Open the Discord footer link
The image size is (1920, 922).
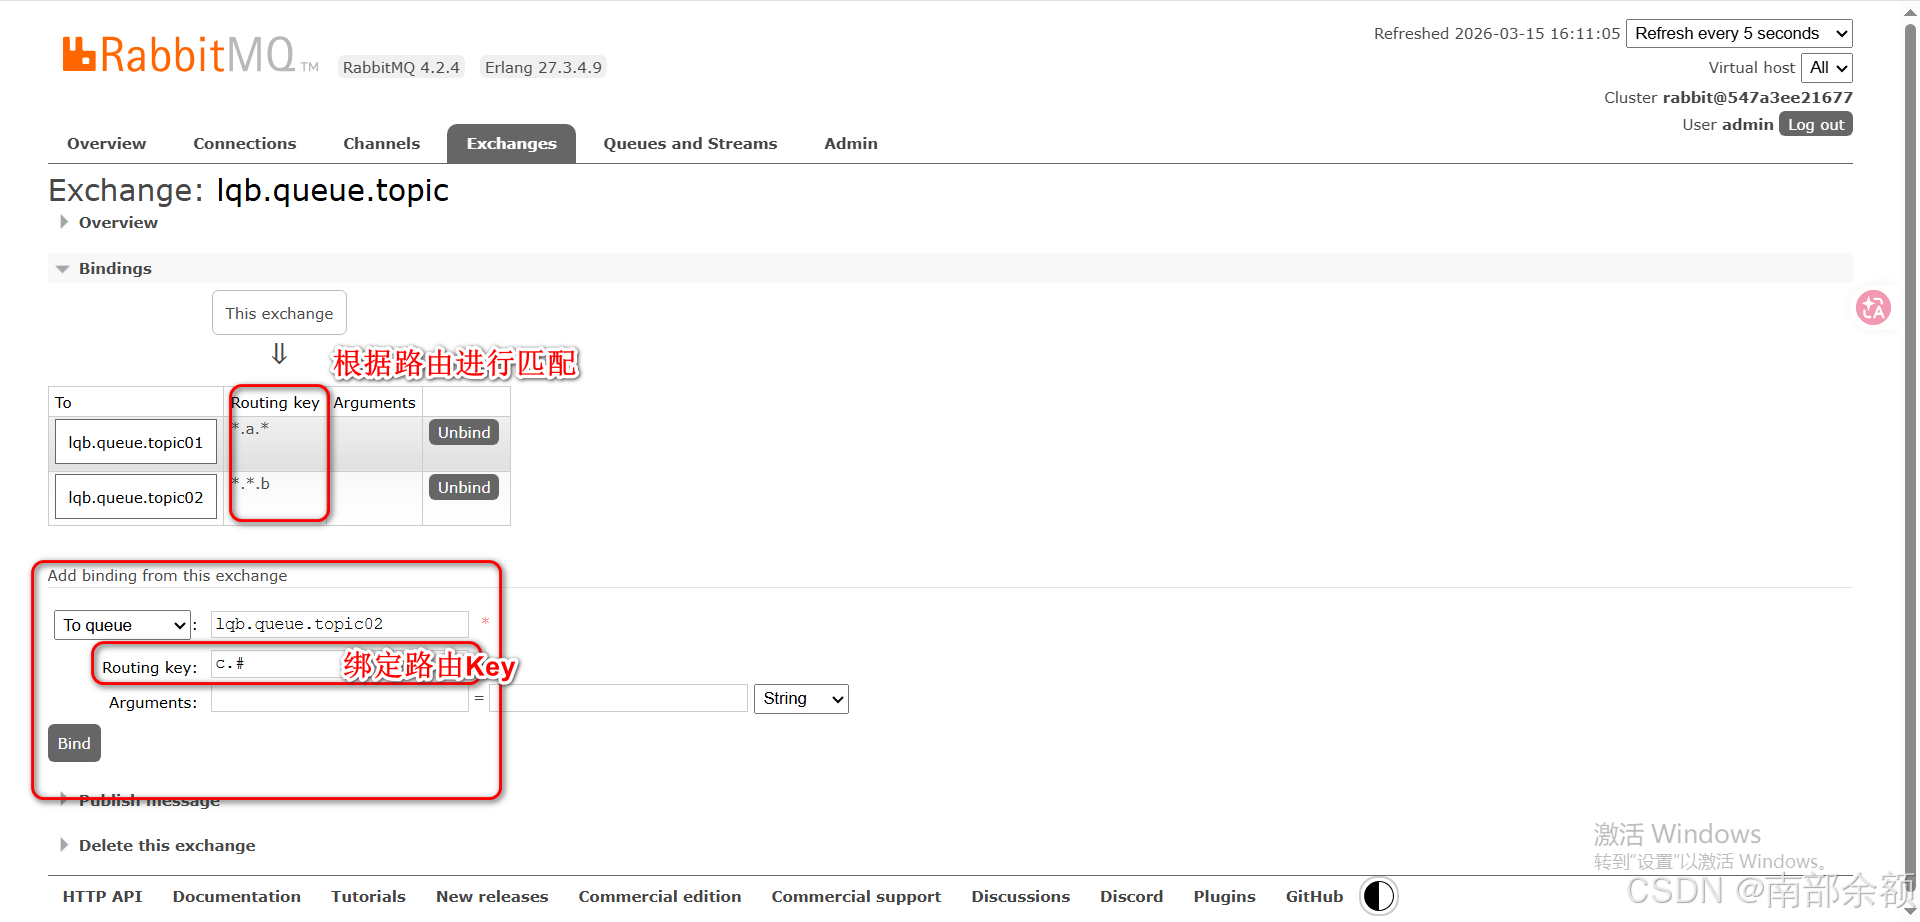(x=1131, y=896)
